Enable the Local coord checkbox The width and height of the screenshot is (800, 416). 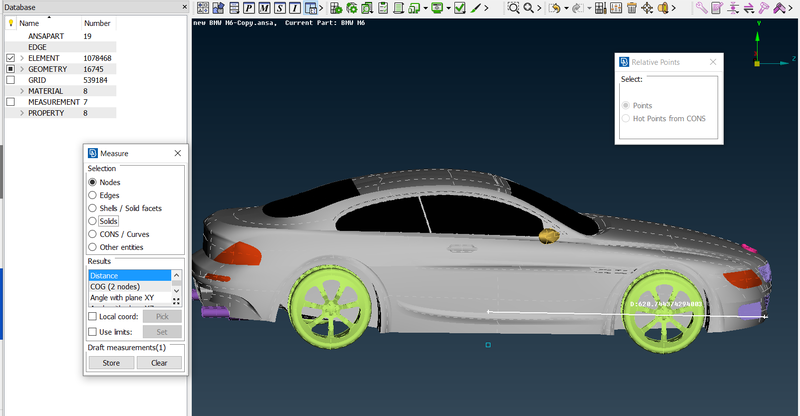coord(92,316)
